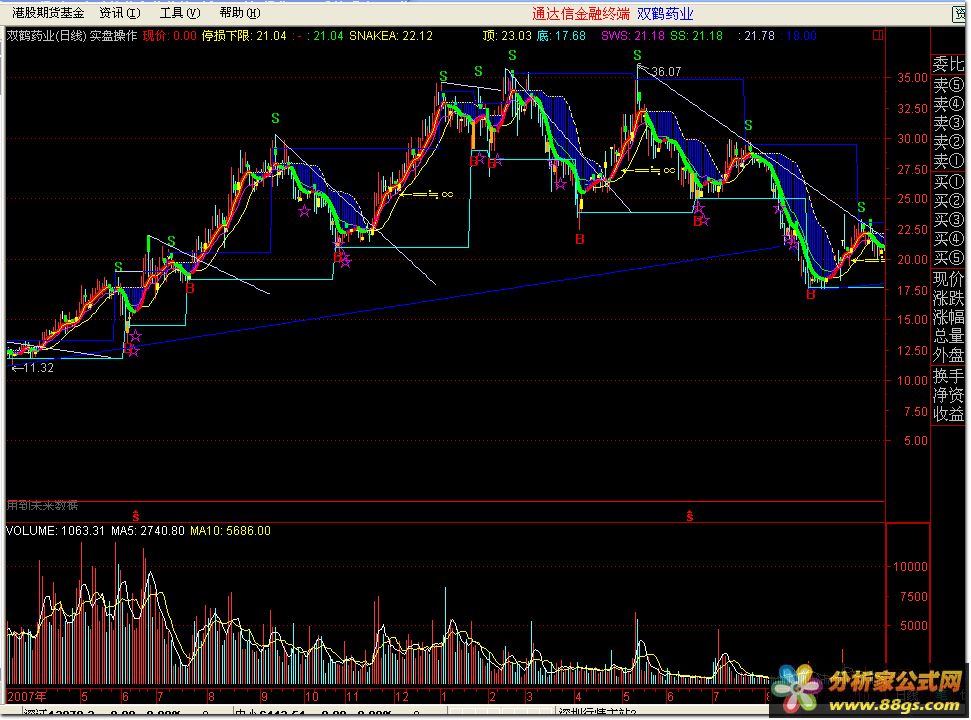This screenshot has height=720, width=971.
Task: Click the blue 双鹤药业 title label
Action: coord(665,14)
